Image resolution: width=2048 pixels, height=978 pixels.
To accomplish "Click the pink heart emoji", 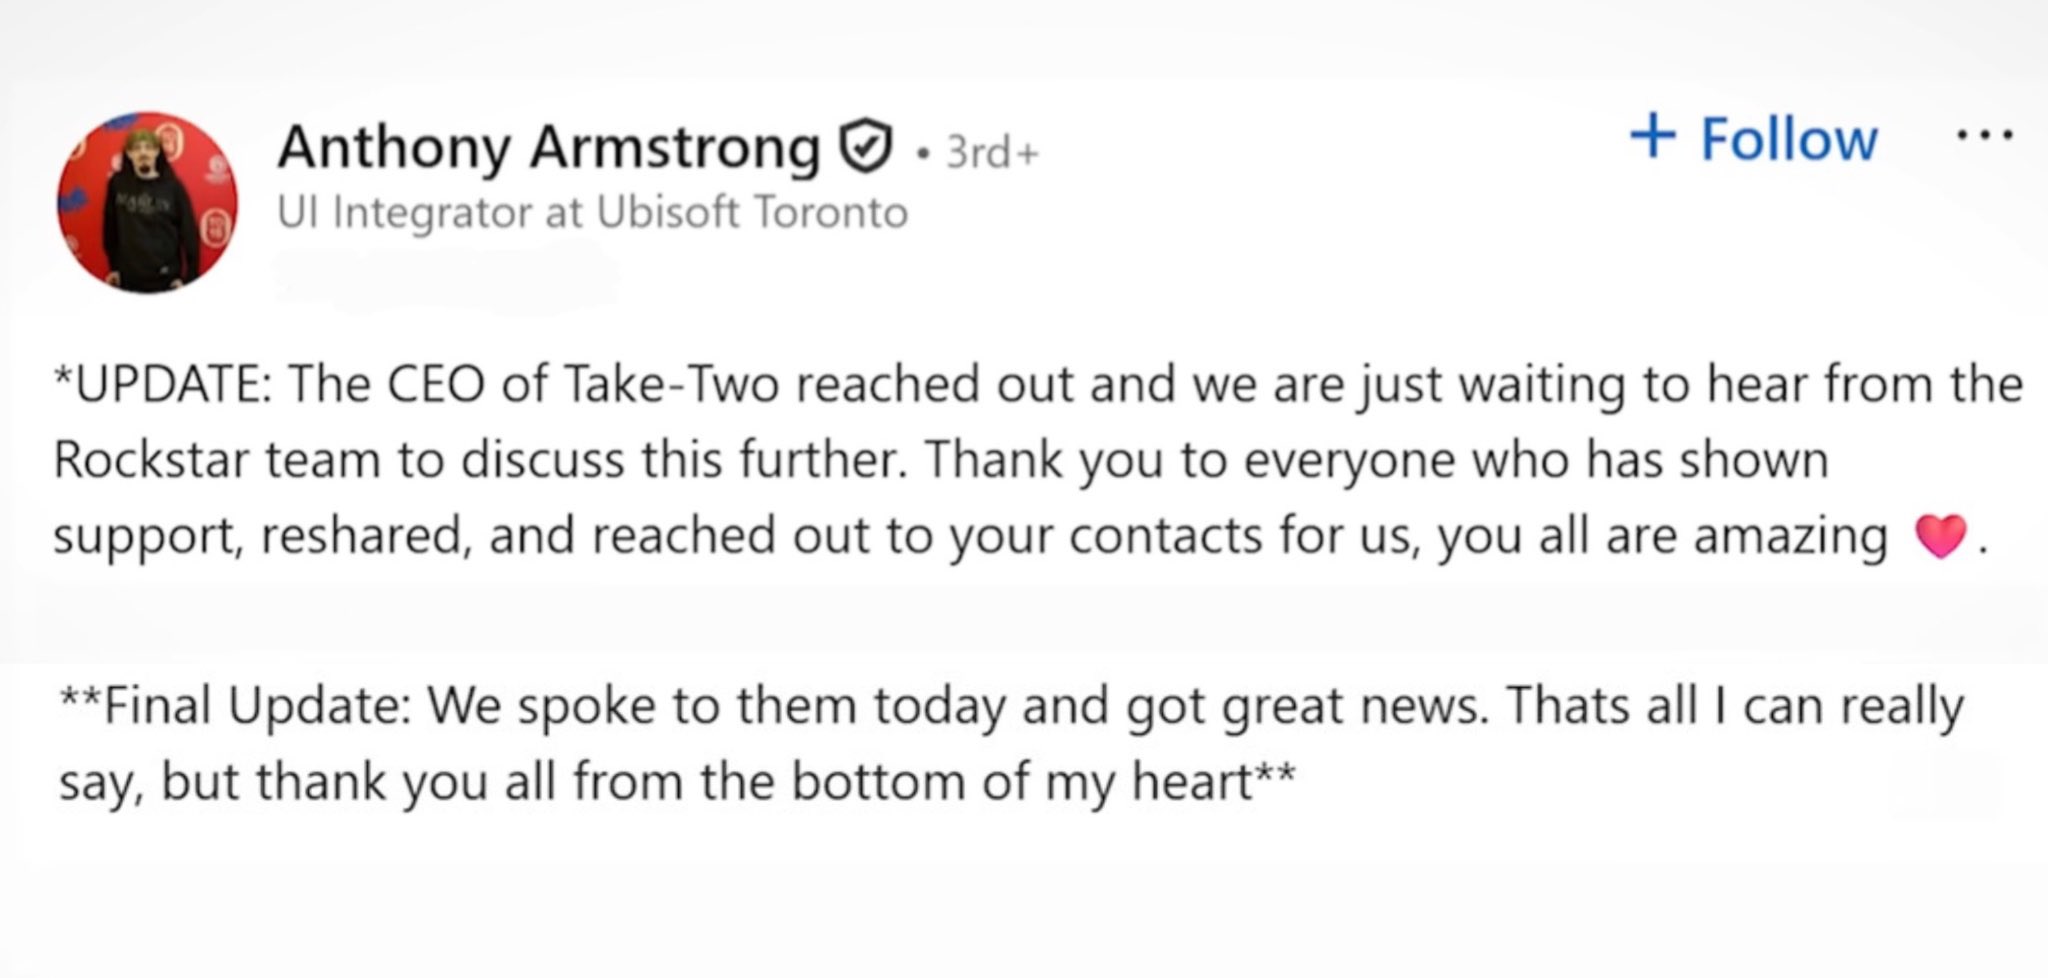I will pyautogui.click(x=1940, y=538).
